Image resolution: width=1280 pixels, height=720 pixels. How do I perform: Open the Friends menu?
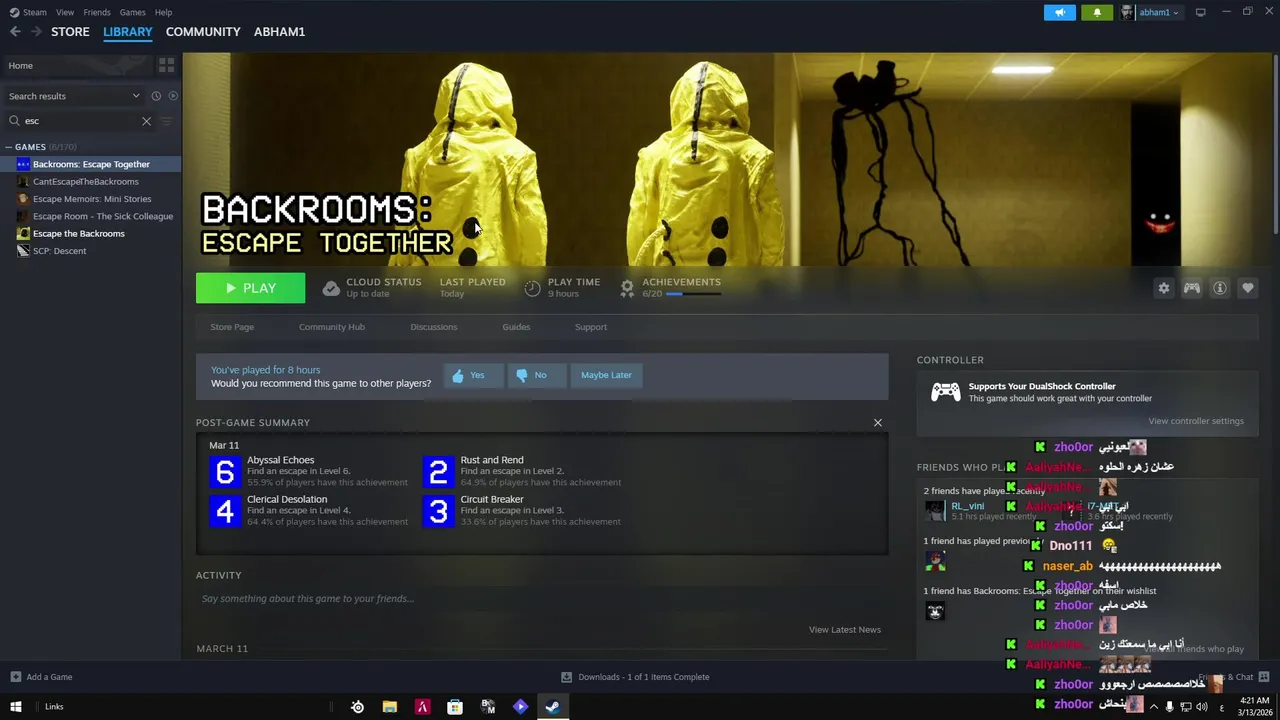click(x=97, y=12)
